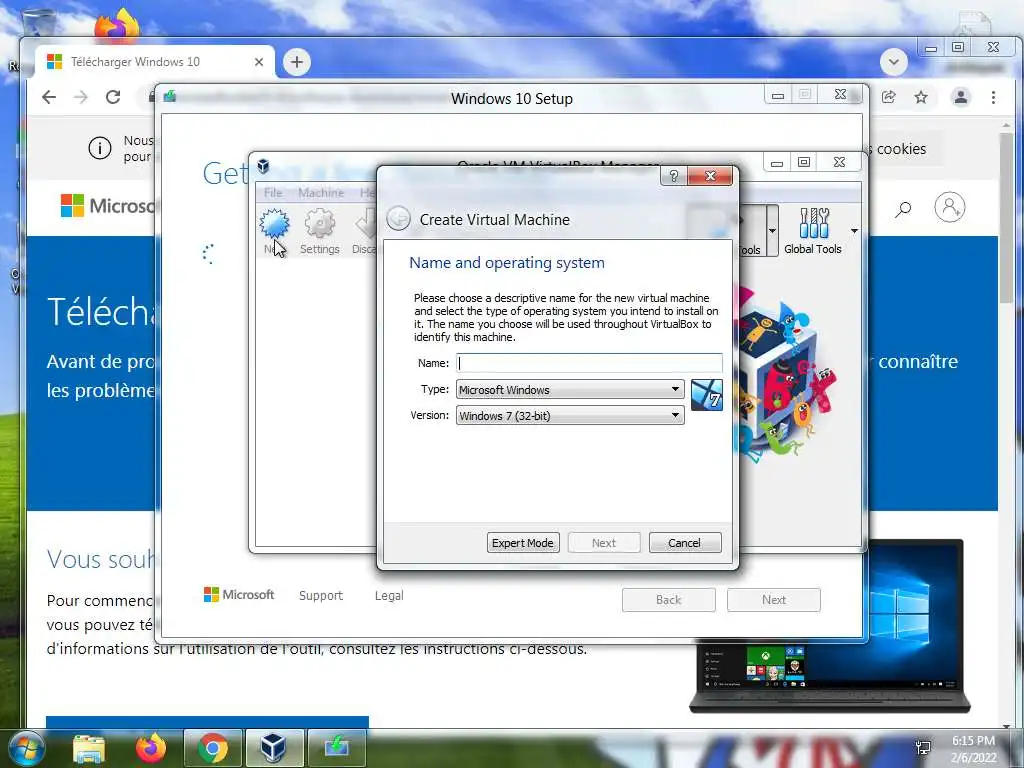Click Next in Create Virtual Machine dialog
This screenshot has height=768, width=1024.
tap(603, 543)
